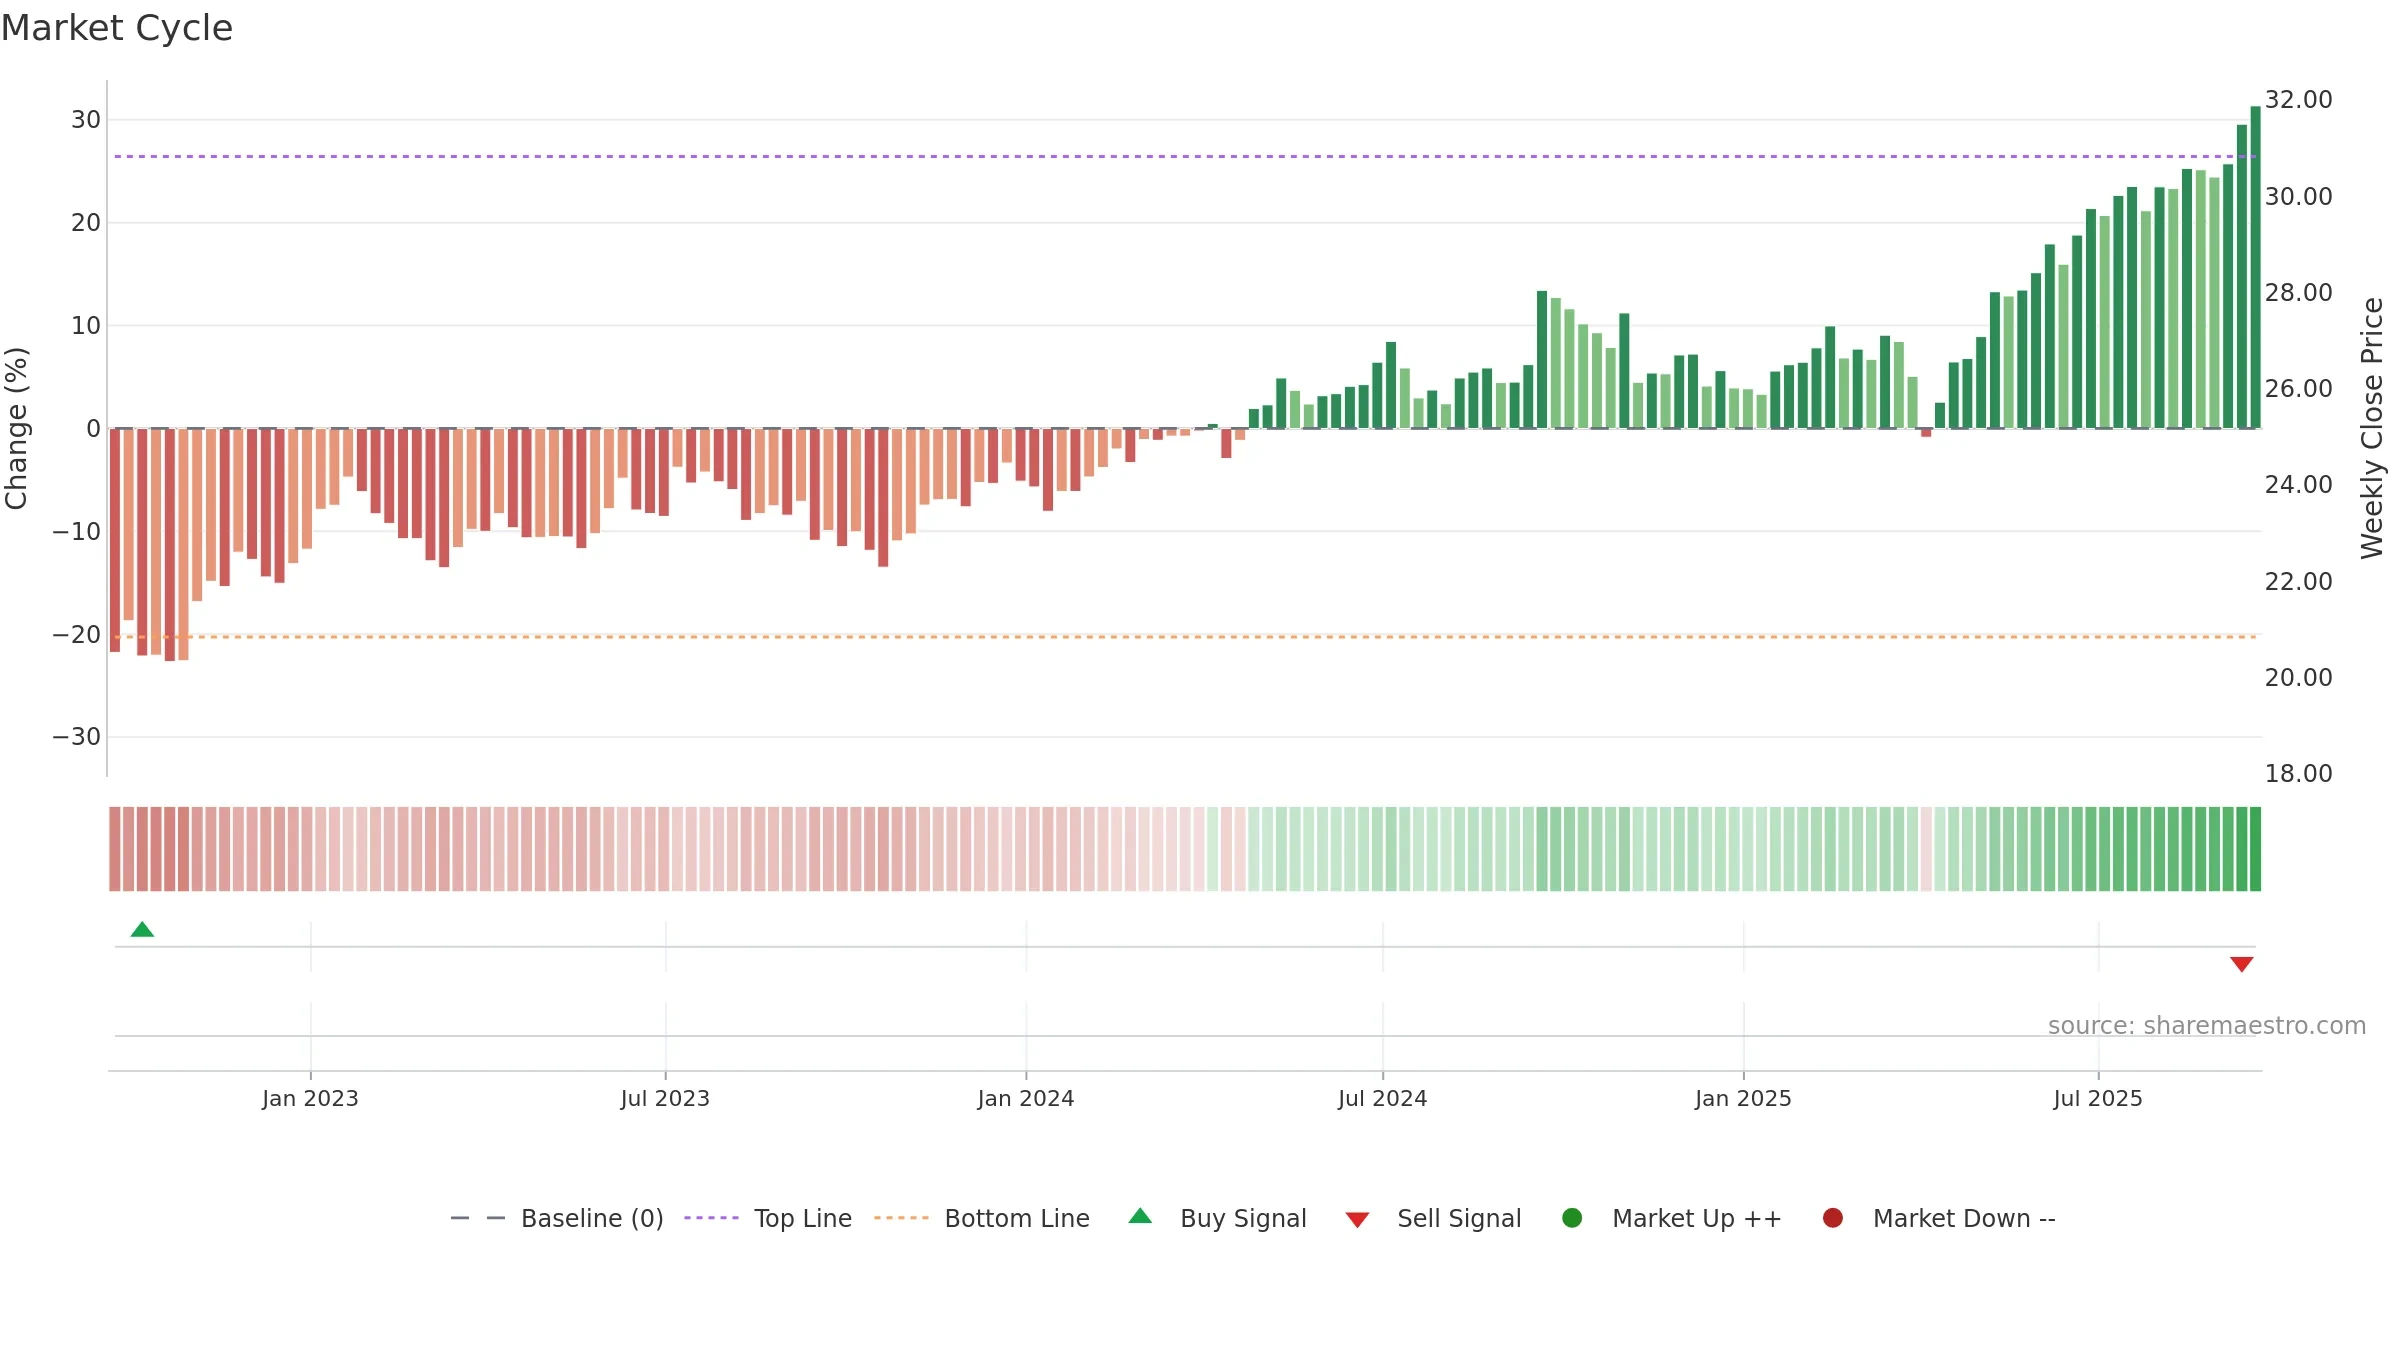Click the purple dotted Top Line on the chart
This screenshot has height=1350, width=2400.
coord(1185,156)
